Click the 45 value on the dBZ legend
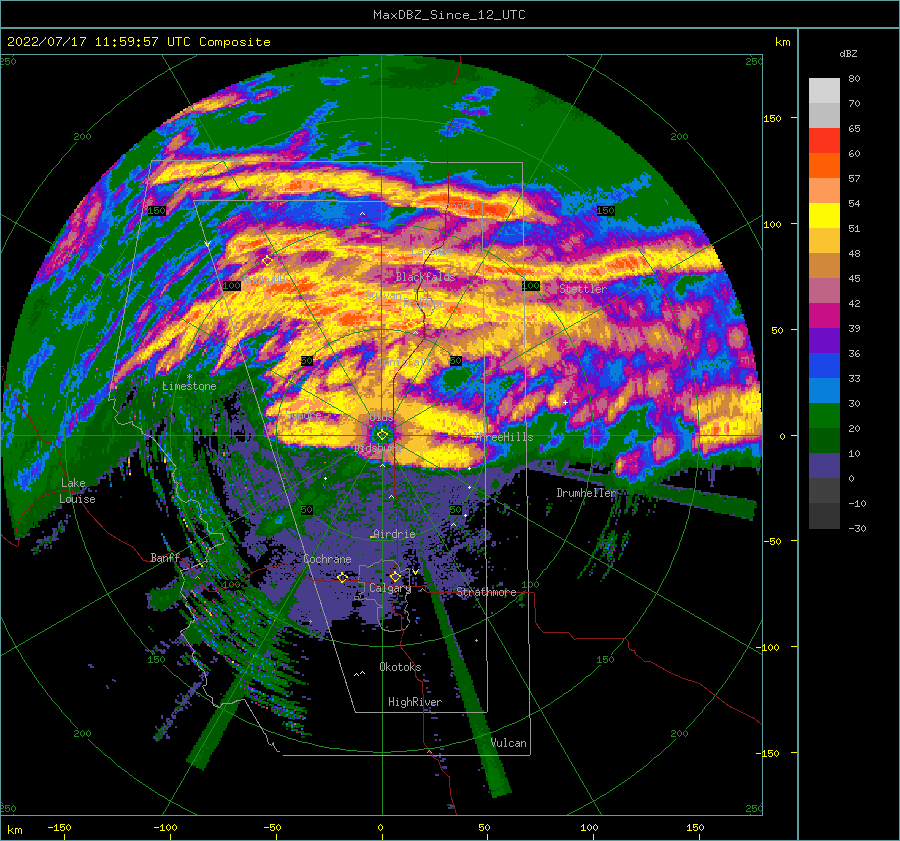Viewport: 900px width, 841px height. tap(854, 278)
